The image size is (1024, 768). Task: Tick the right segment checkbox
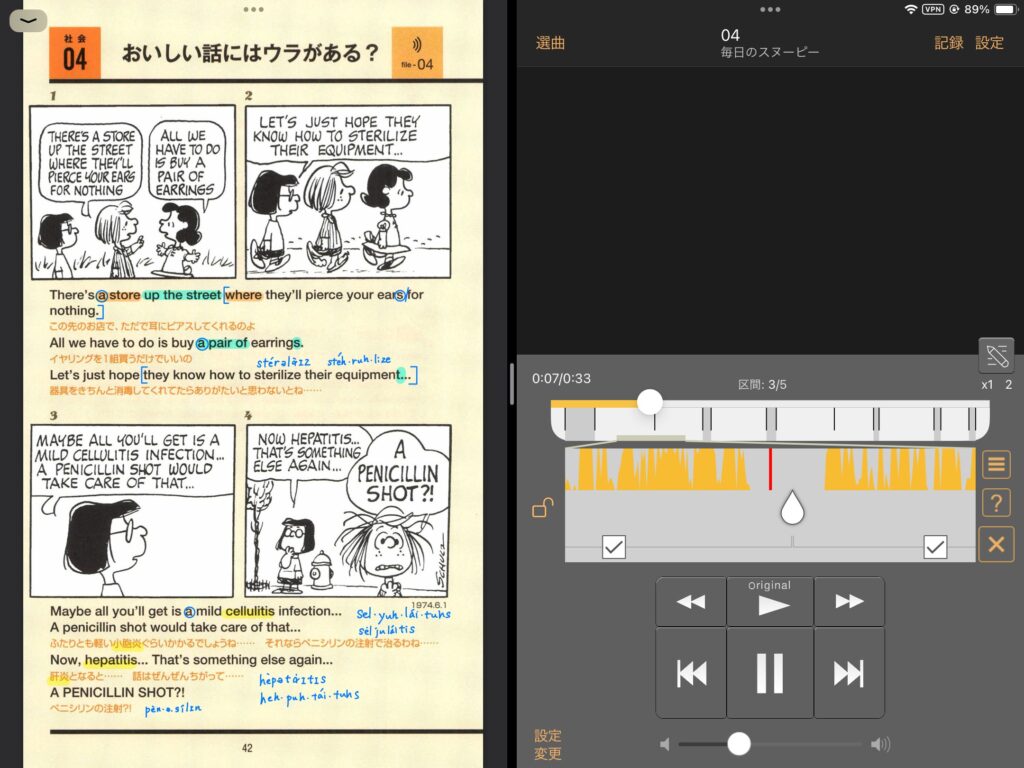935,547
